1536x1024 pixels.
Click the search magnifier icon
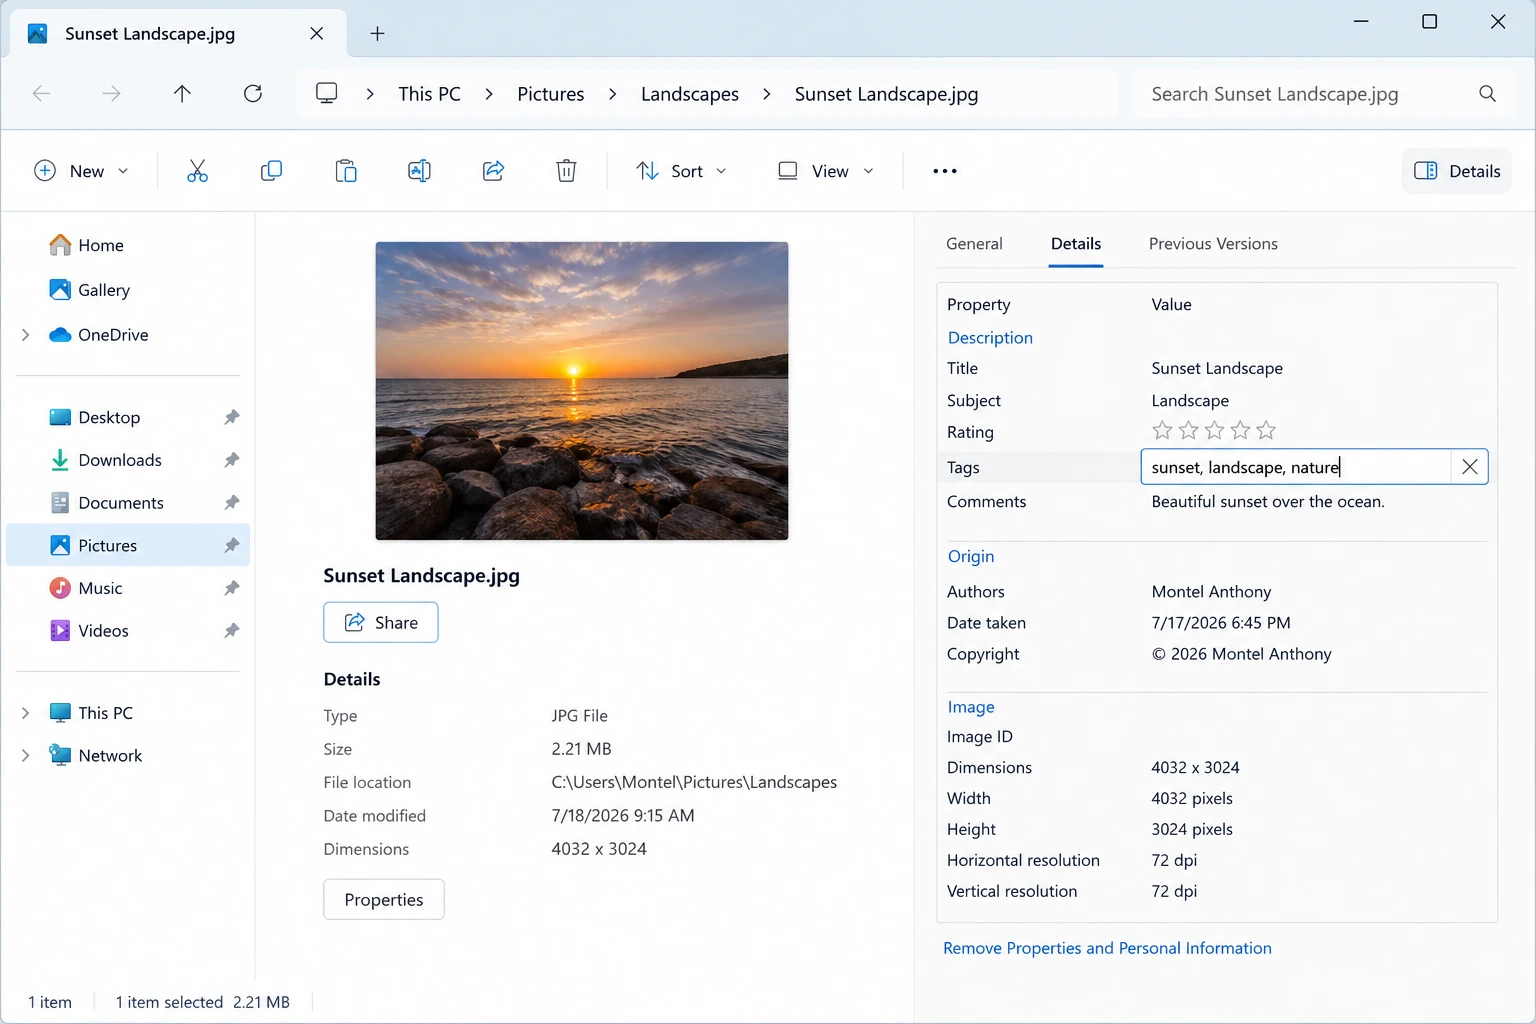[1488, 94]
